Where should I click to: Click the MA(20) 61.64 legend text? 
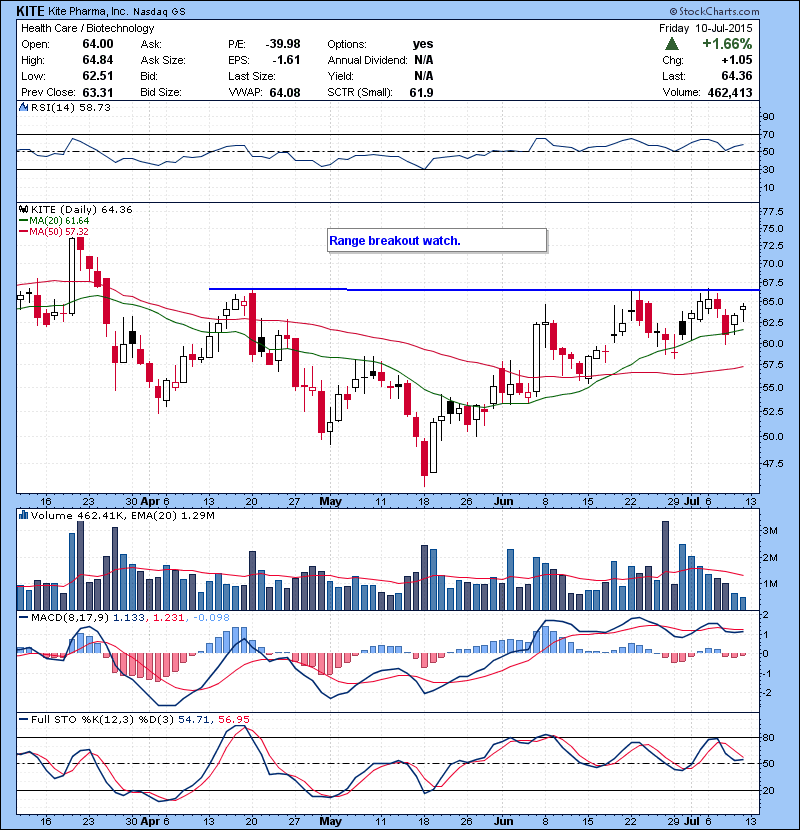click(x=59, y=220)
